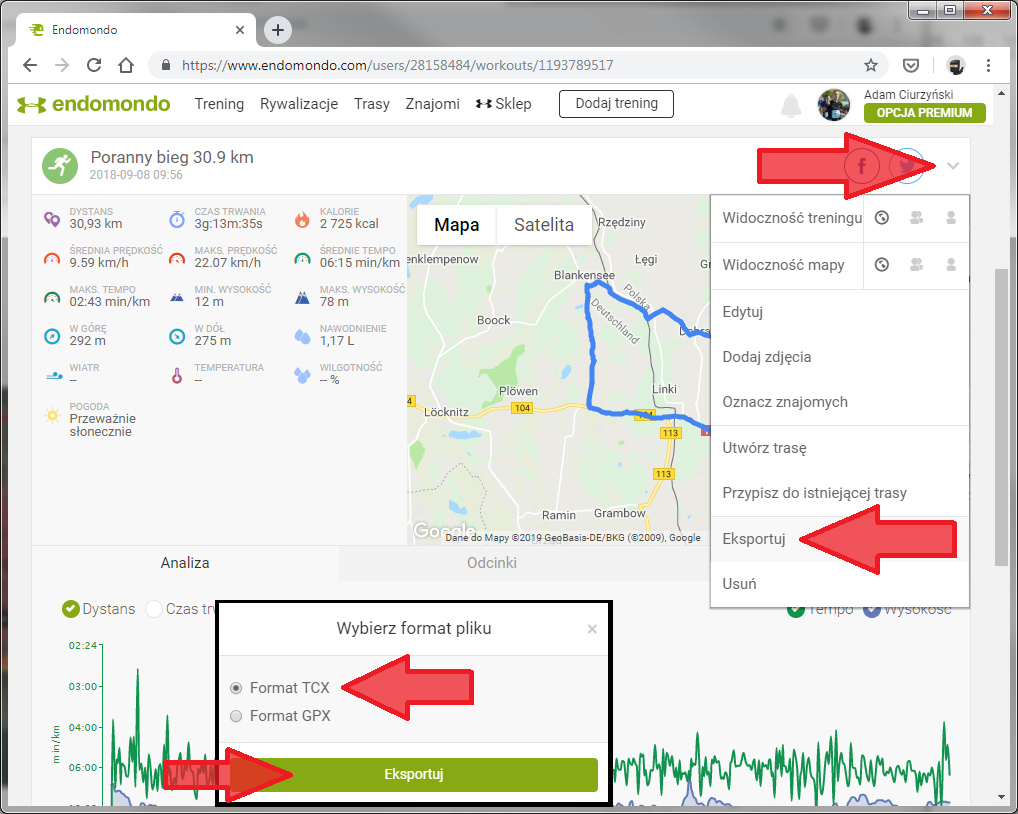Click the notification bell icon

click(791, 104)
